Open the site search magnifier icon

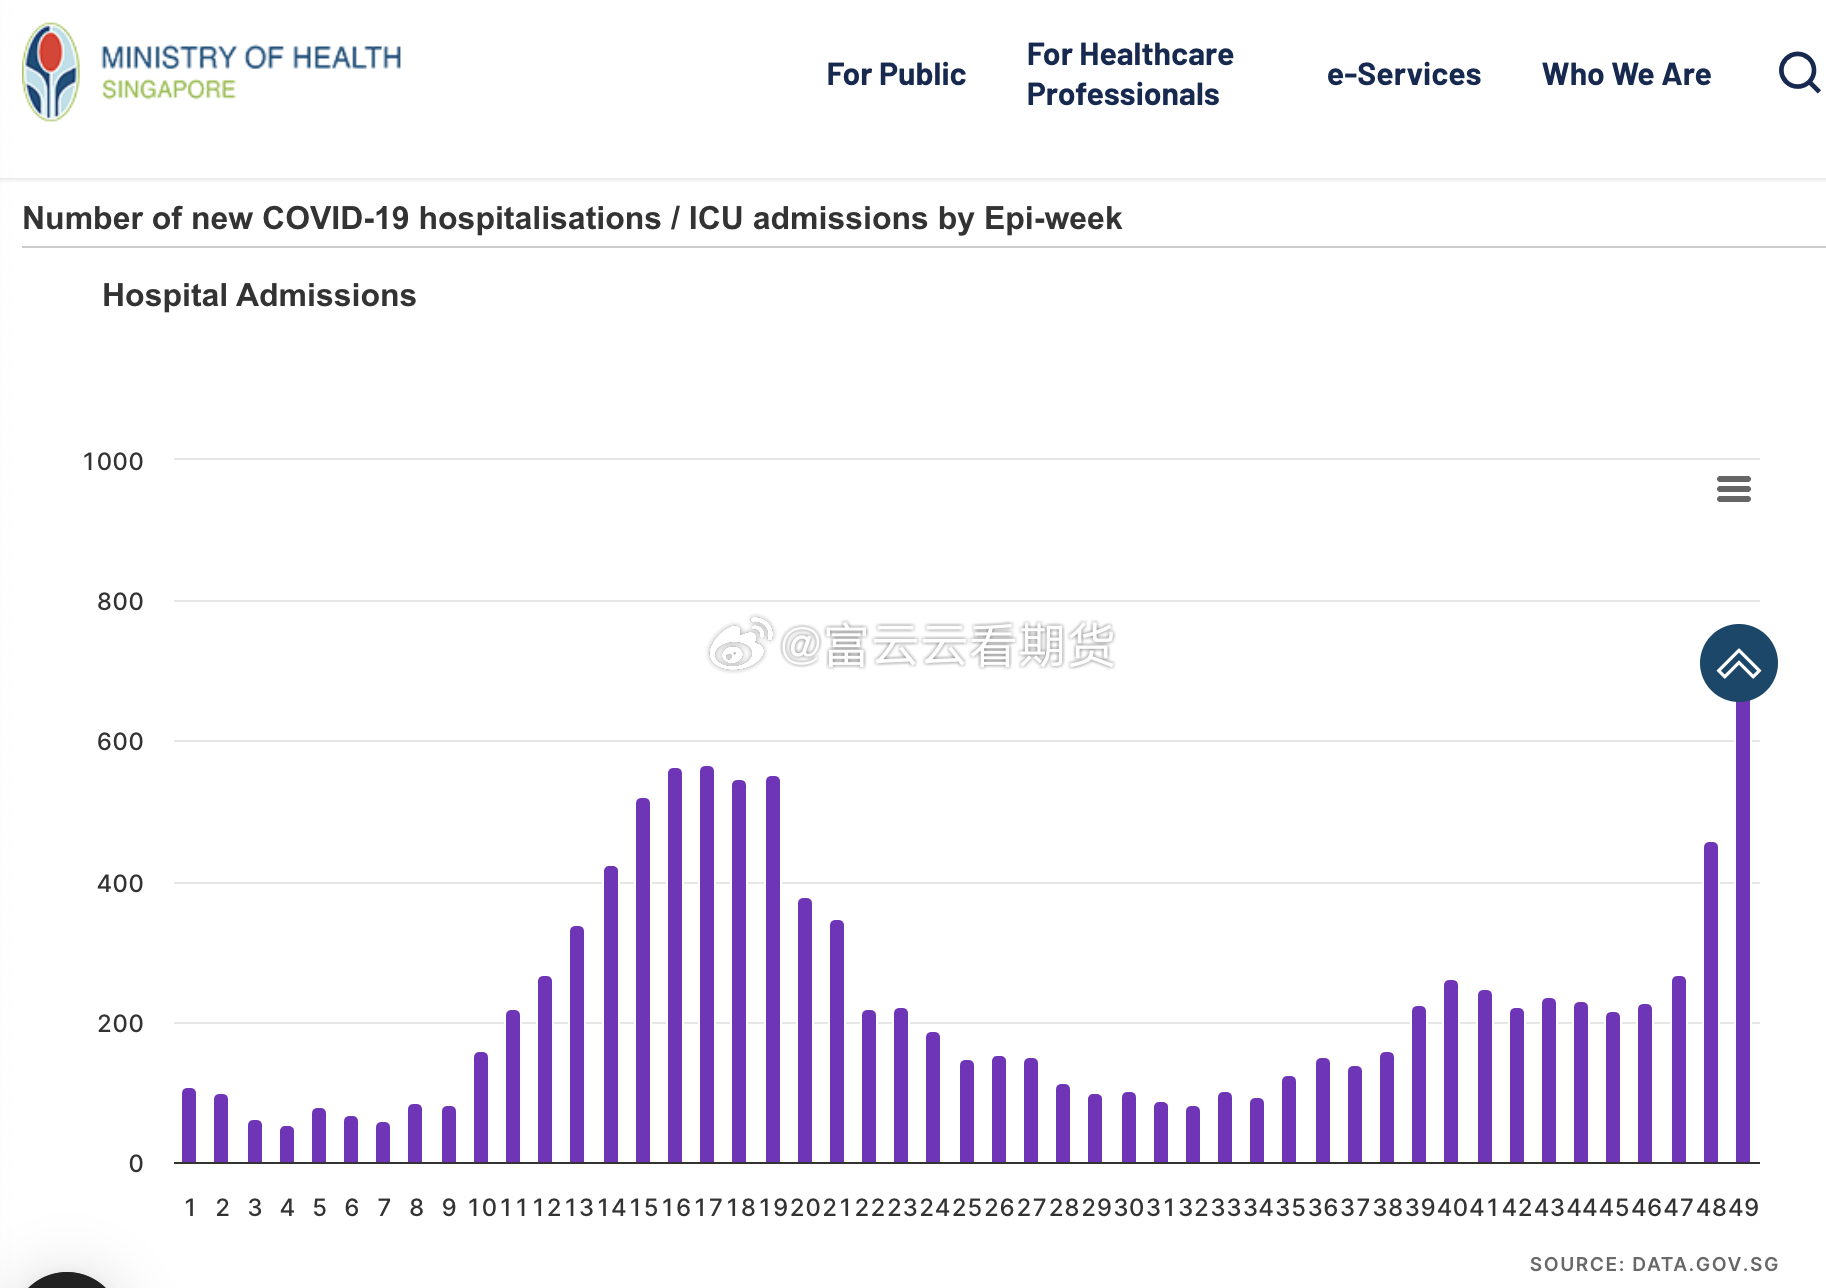pos(1799,73)
